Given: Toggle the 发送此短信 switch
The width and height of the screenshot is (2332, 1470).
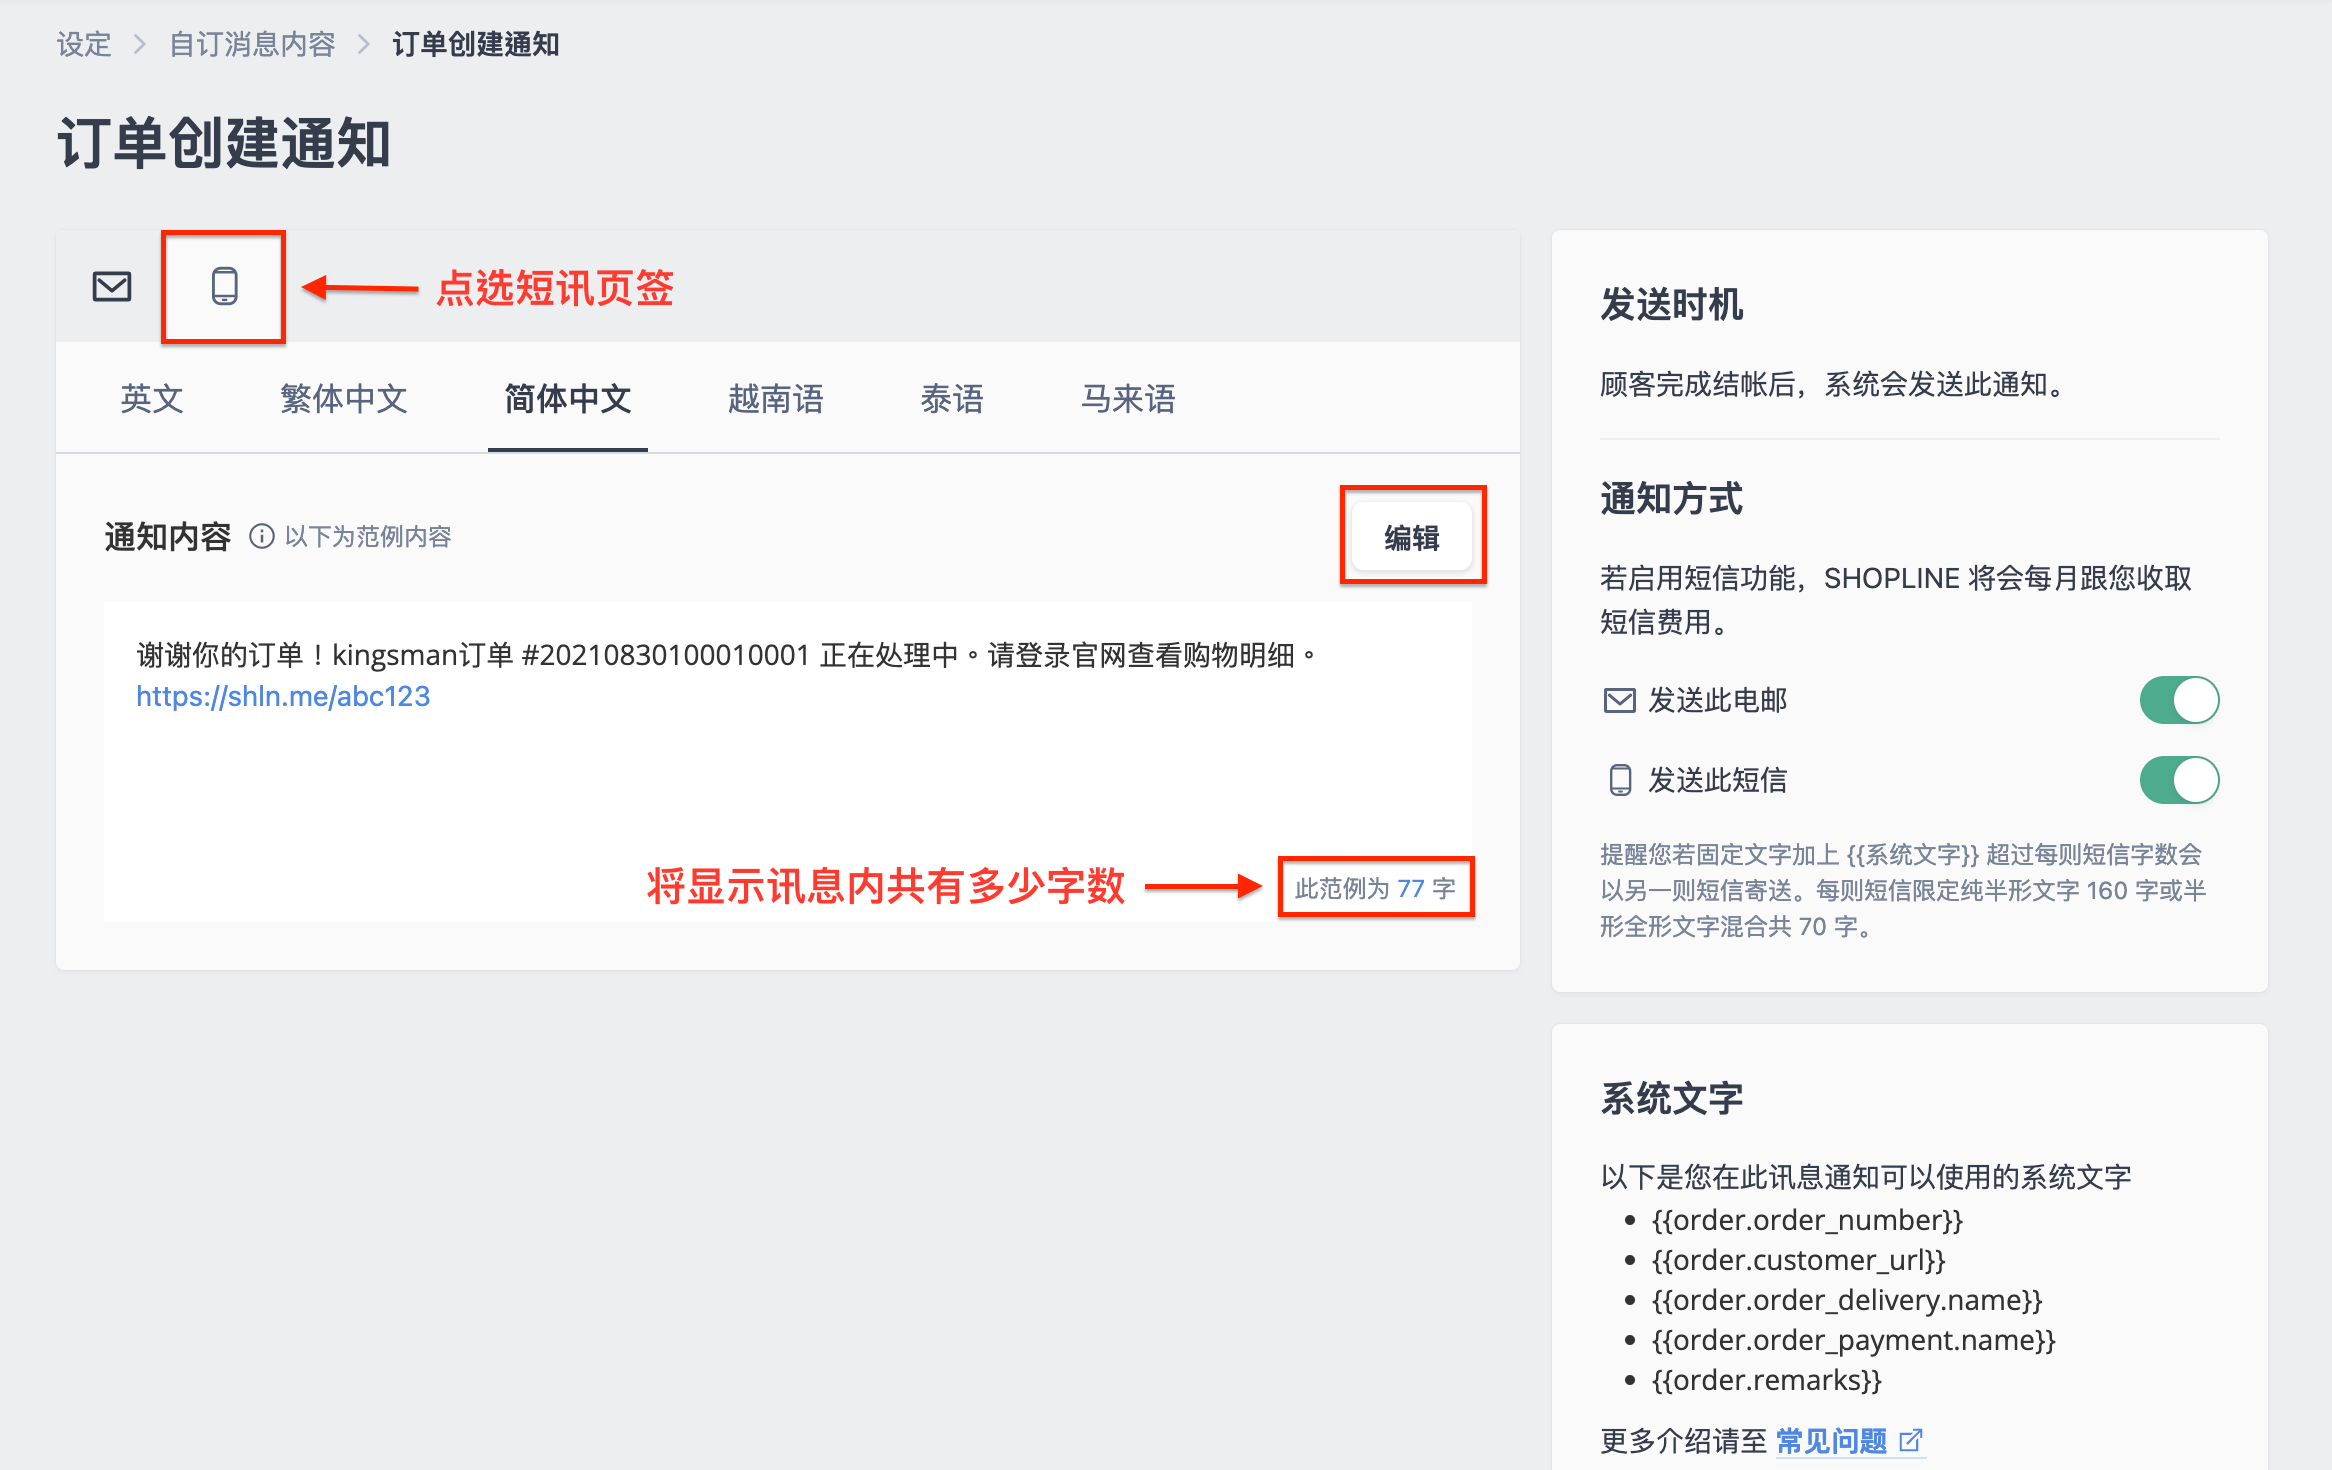Looking at the screenshot, I should (2179, 780).
